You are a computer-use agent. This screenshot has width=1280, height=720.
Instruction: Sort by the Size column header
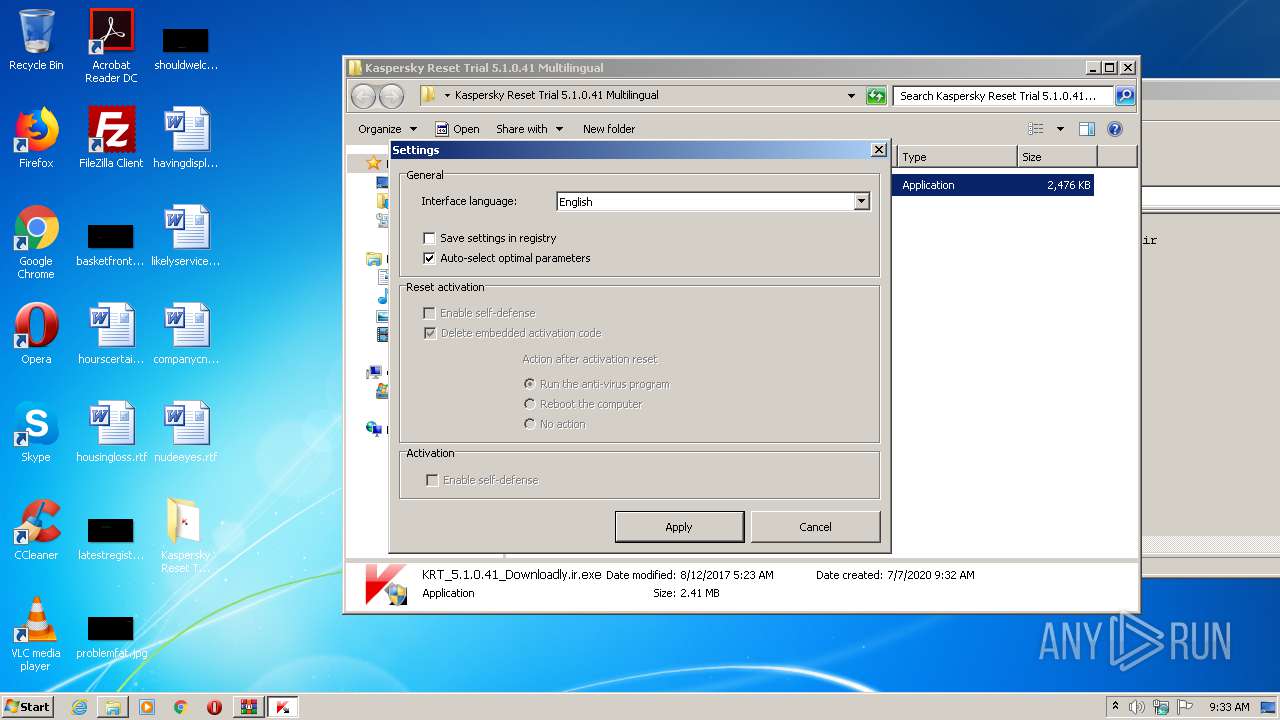[1057, 157]
